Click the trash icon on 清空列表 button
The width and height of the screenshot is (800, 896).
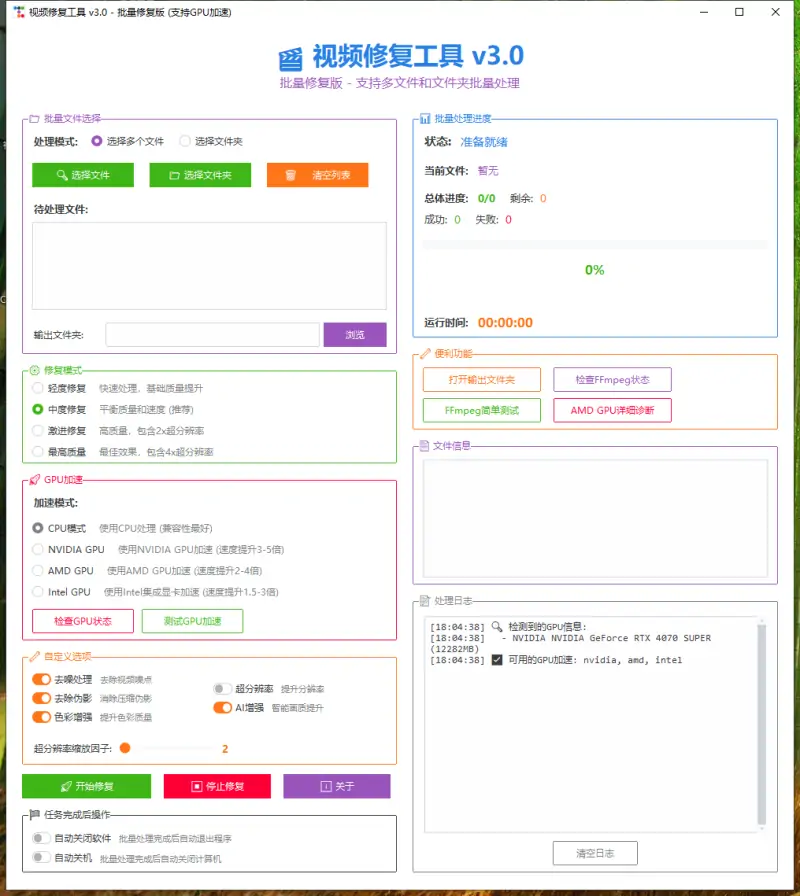click(x=289, y=174)
